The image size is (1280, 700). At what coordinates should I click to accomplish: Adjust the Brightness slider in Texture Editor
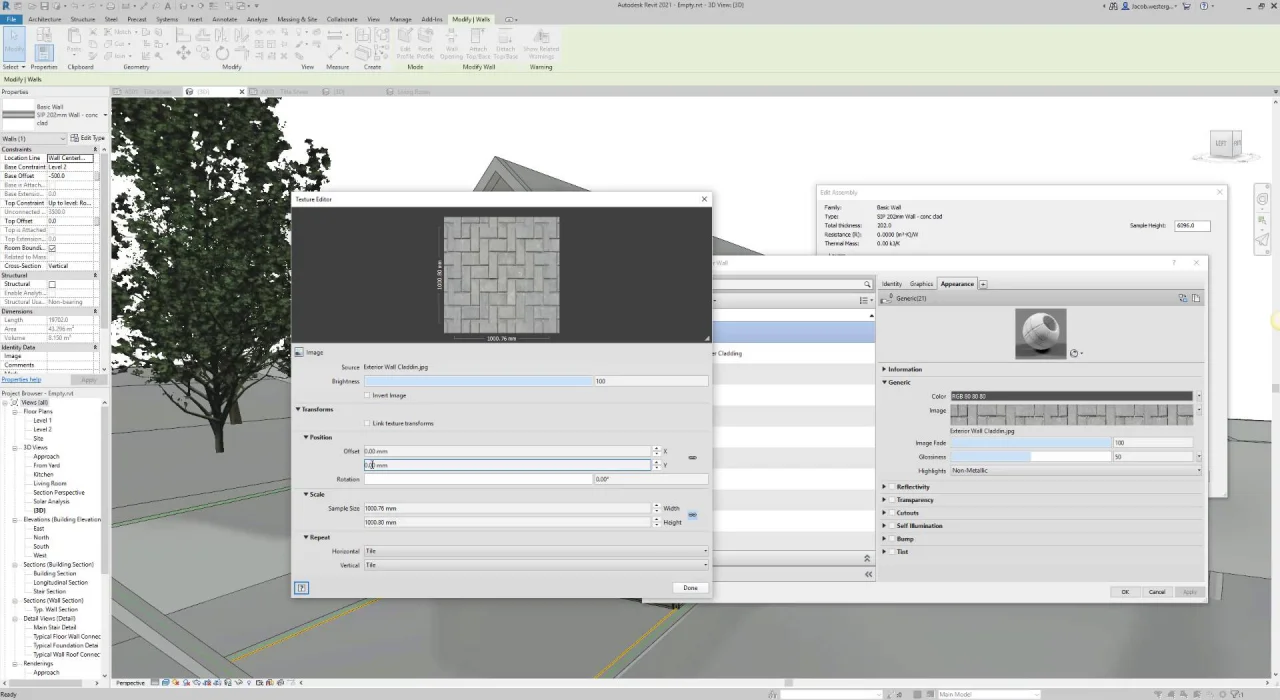(479, 381)
